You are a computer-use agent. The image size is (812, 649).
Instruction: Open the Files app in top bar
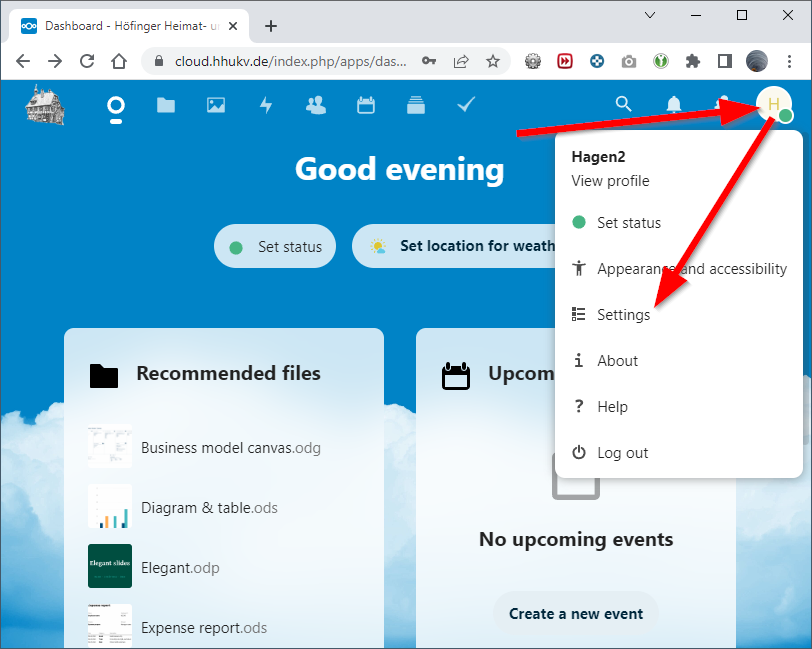pos(166,105)
